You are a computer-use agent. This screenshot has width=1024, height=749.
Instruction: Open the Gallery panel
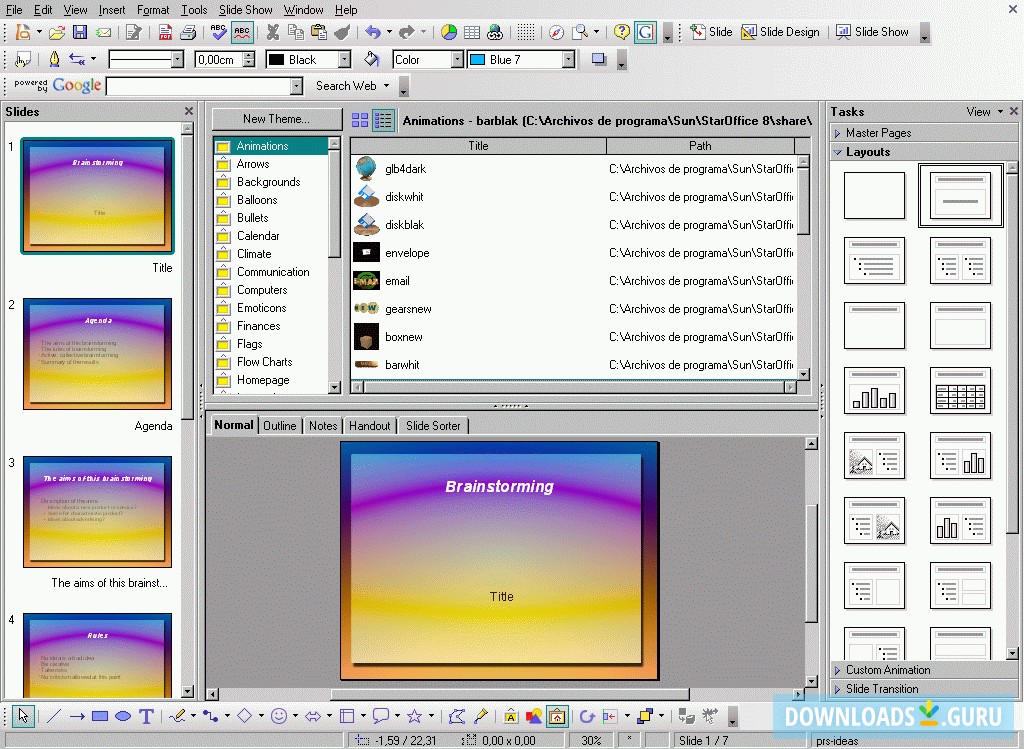pyautogui.click(x=557, y=716)
